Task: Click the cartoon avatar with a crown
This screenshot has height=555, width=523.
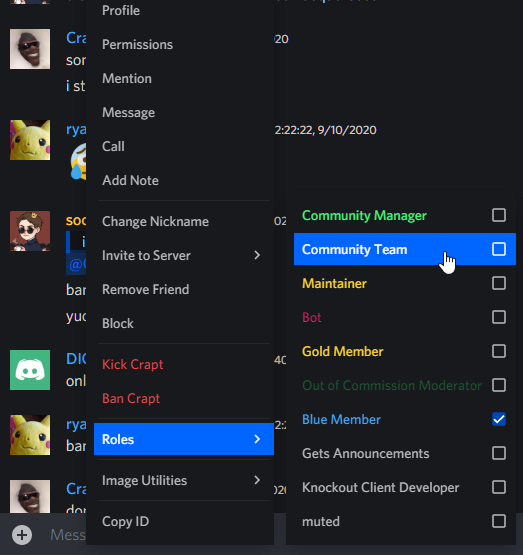Action: [x=30, y=231]
